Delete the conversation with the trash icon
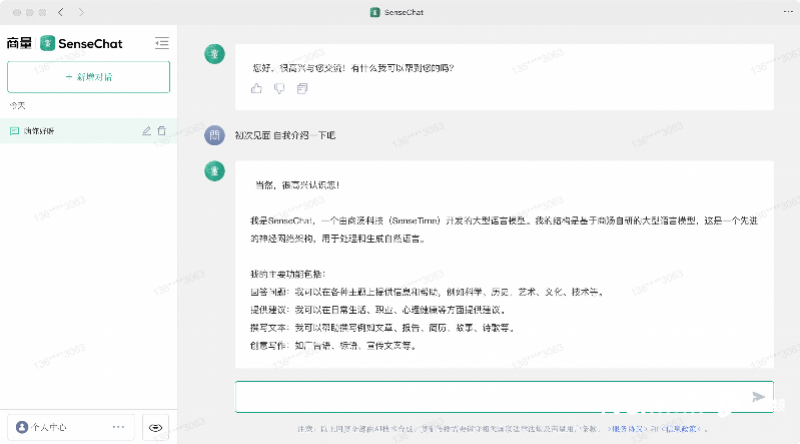Viewport: 800px width, 444px height. (x=162, y=131)
